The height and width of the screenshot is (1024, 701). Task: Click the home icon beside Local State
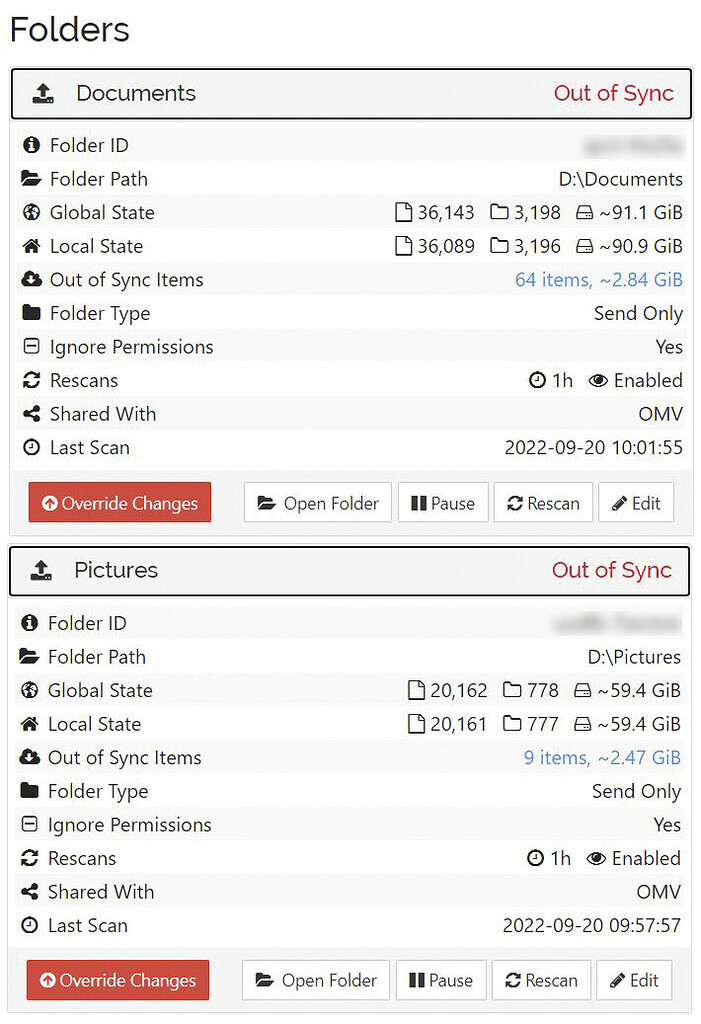pos(29,246)
